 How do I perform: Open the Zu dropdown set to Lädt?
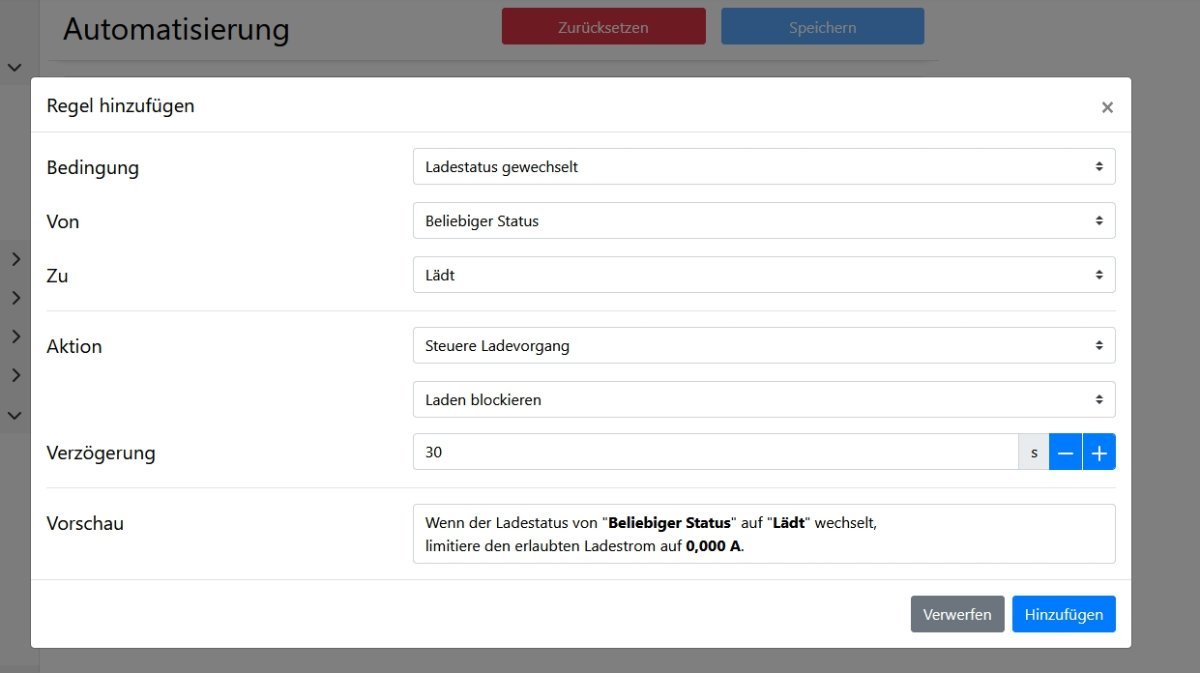click(764, 275)
